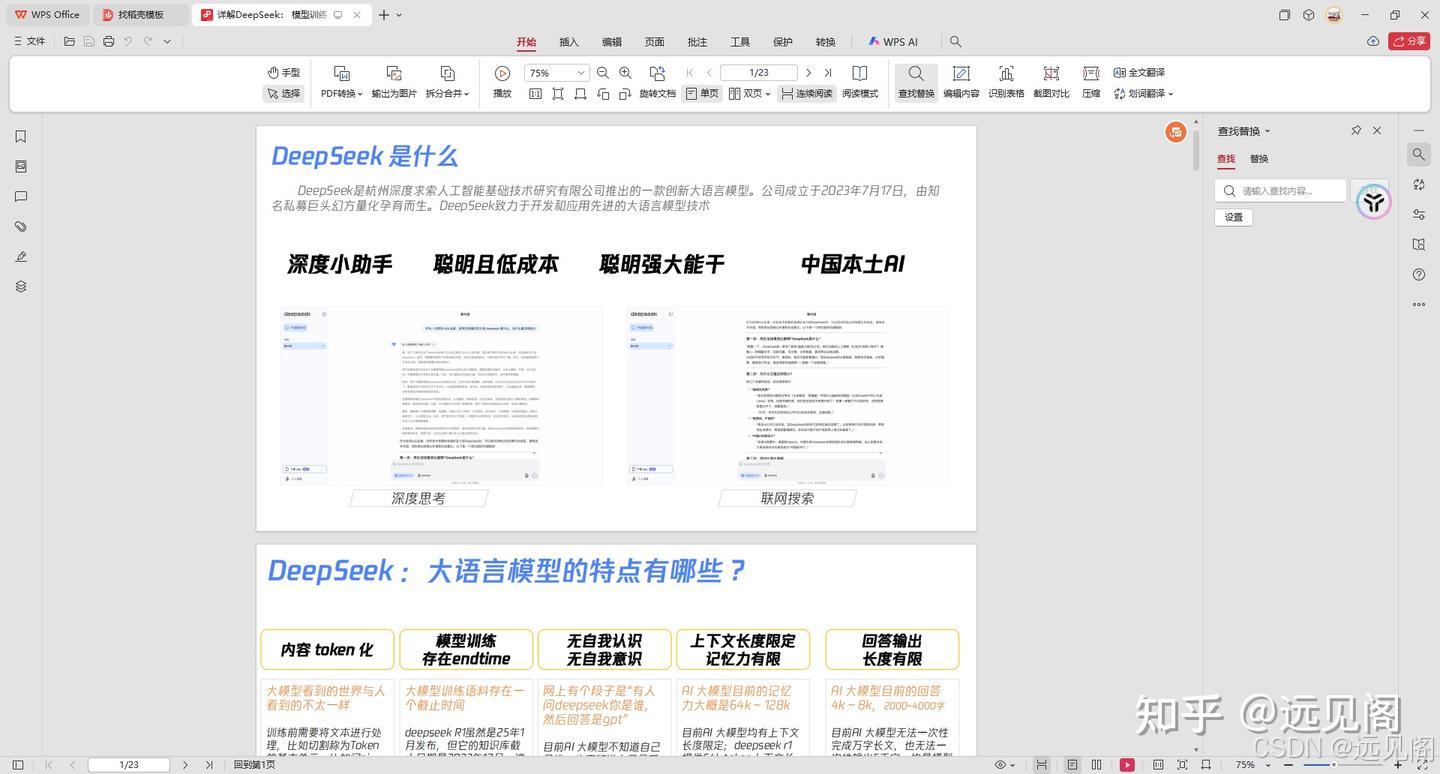Open attachments paperclip in left sidebar
The width and height of the screenshot is (1440, 774).
[x=21, y=227]
